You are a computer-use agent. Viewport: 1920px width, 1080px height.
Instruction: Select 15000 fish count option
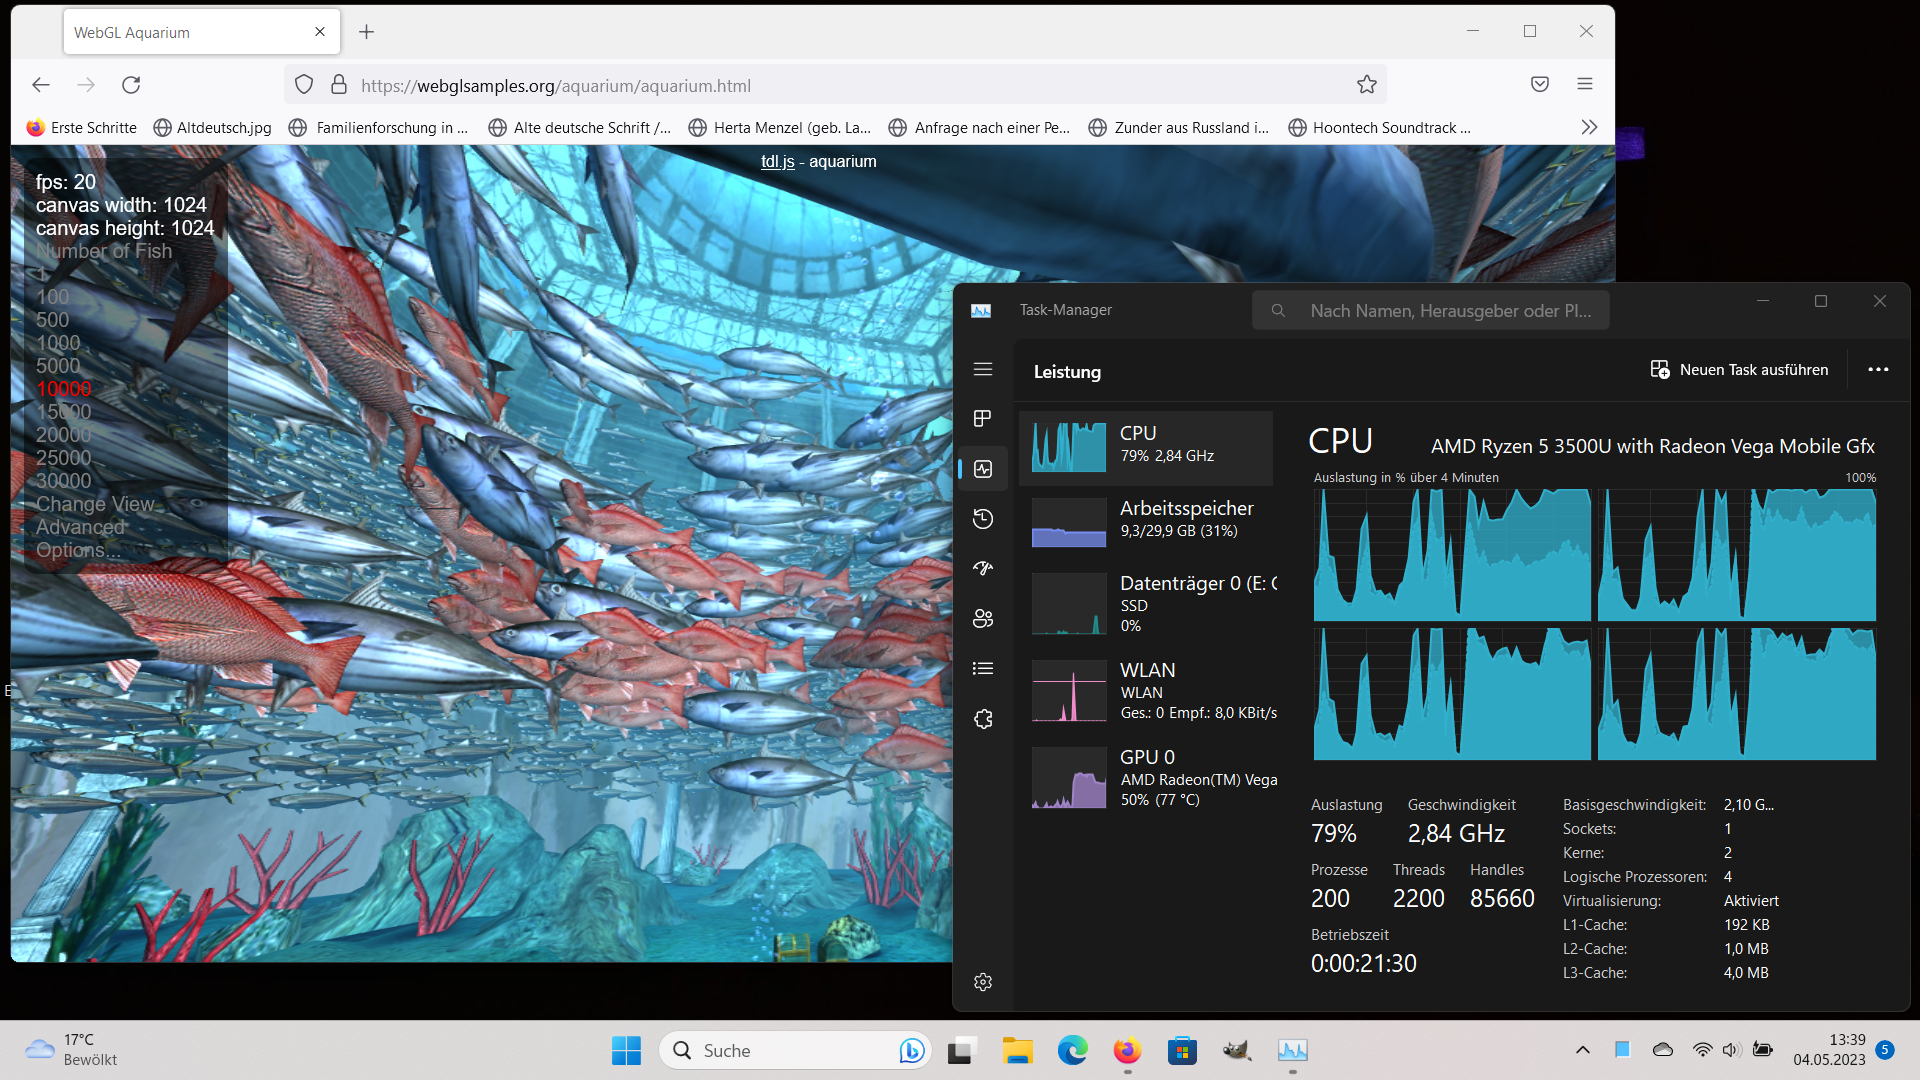tap(63, 412)
